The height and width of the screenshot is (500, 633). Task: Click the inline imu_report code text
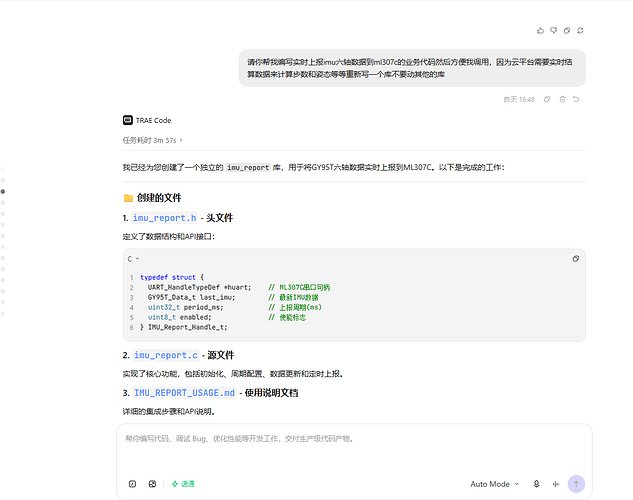pyautogui.click(x=248, y=167)
